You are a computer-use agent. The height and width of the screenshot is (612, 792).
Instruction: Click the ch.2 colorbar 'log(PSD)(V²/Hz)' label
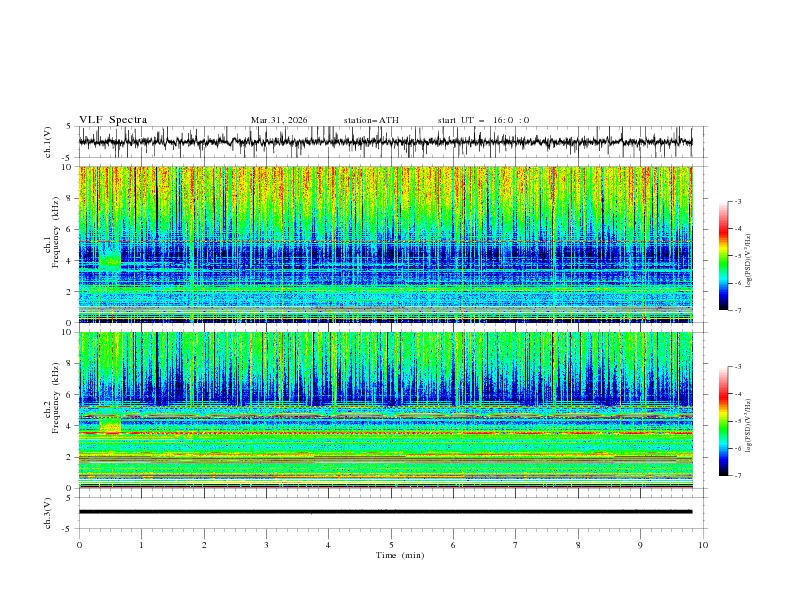(748, 425)
